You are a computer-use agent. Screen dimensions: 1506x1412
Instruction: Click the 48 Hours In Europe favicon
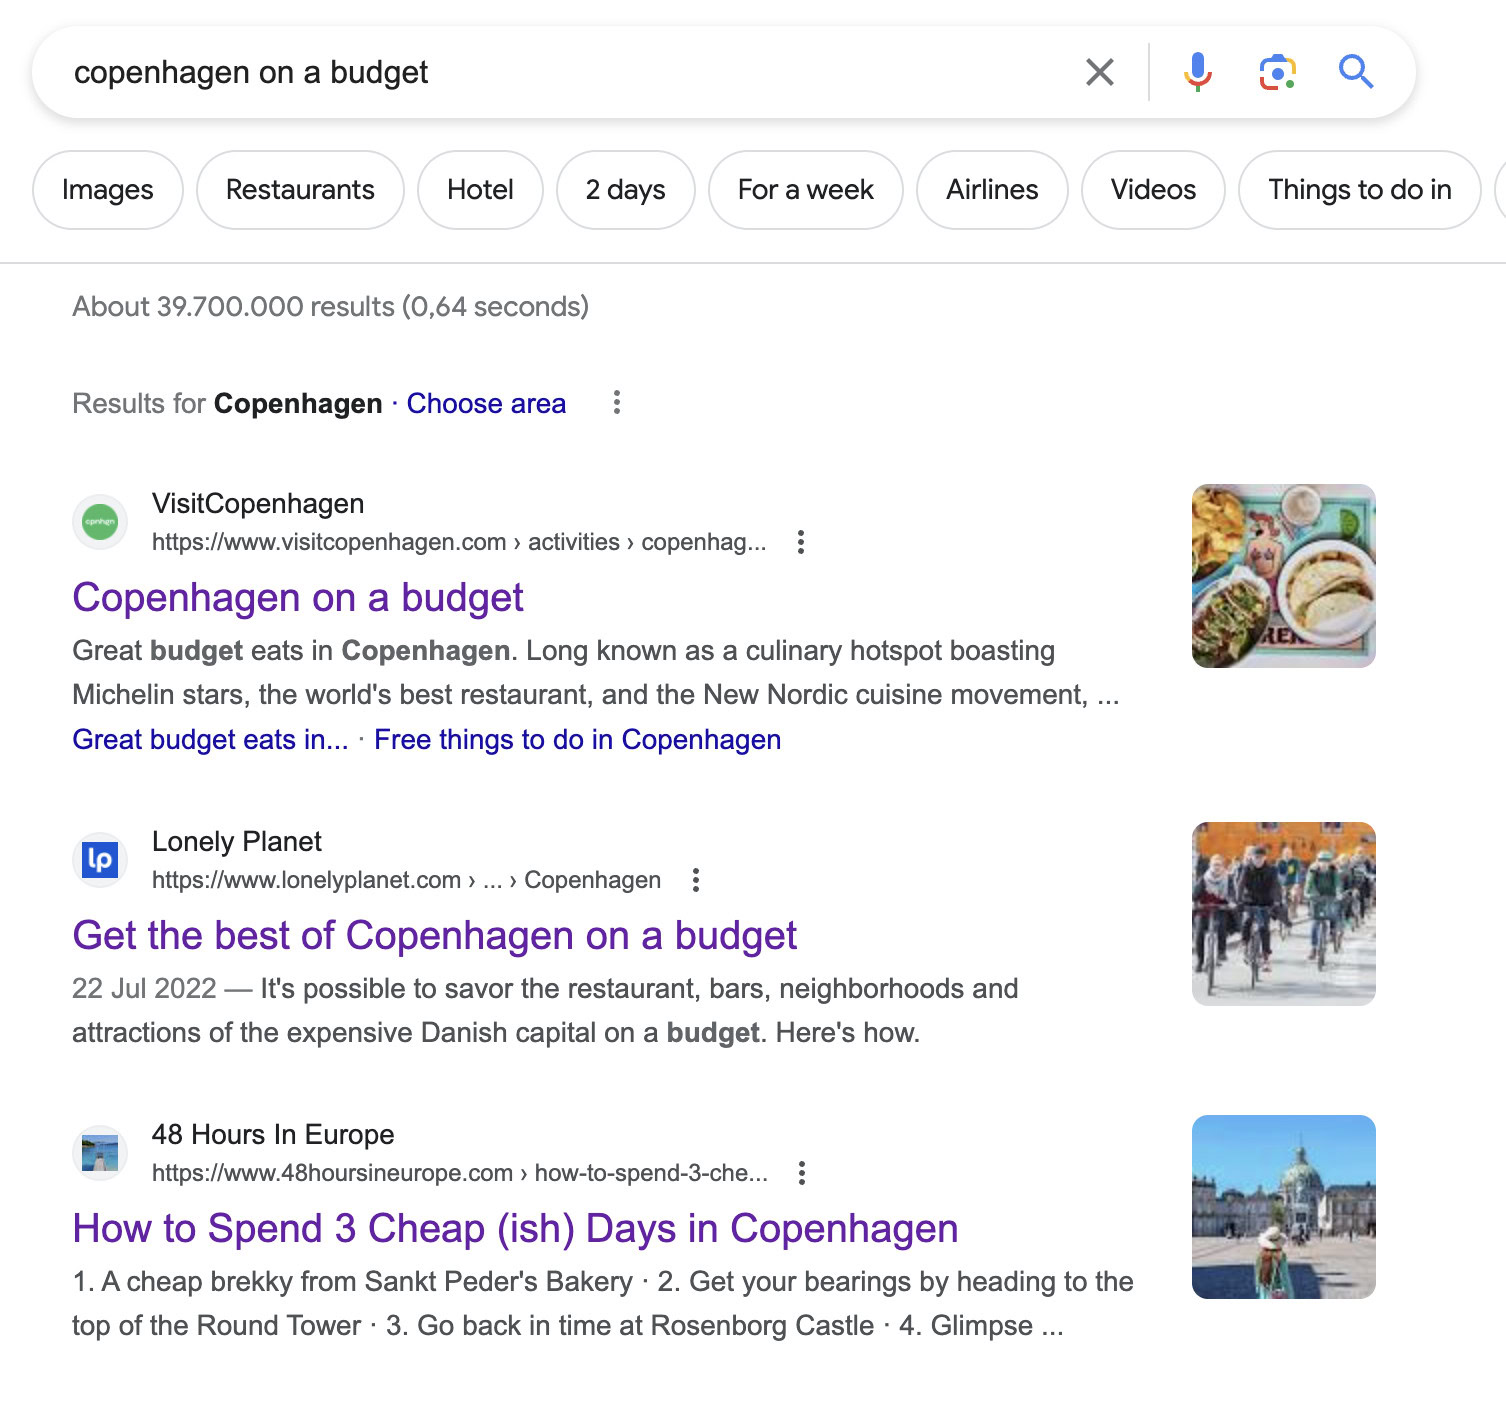99,1152
